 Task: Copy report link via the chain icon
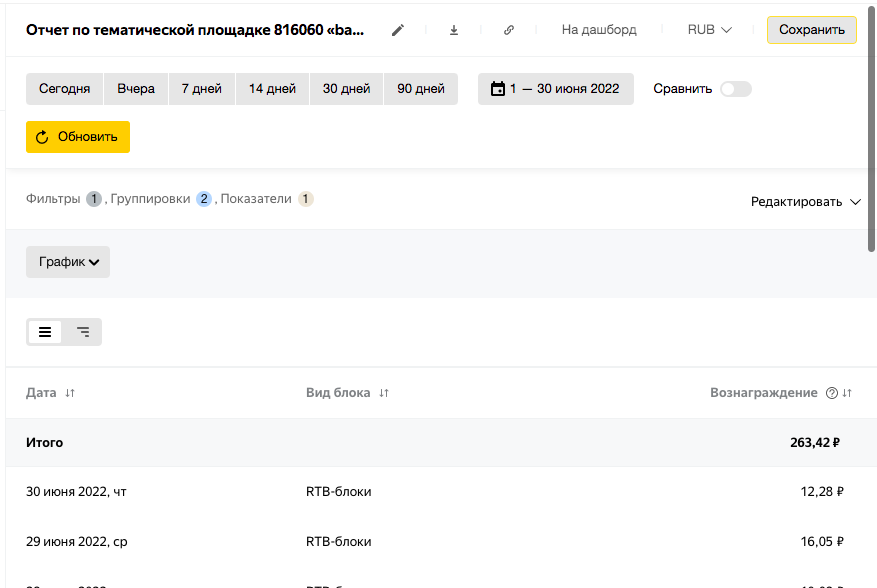(x=509, y=30)
